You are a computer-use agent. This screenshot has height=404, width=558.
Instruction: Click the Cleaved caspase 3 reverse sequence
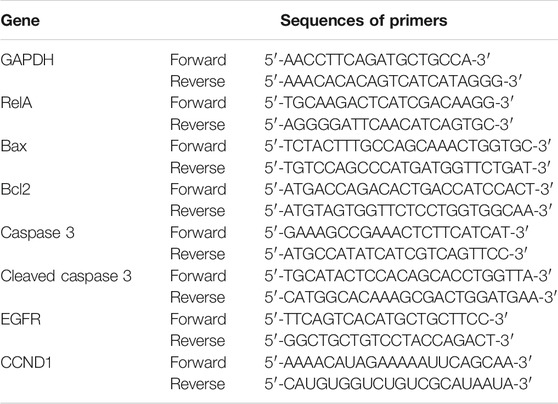coord(411,298)
